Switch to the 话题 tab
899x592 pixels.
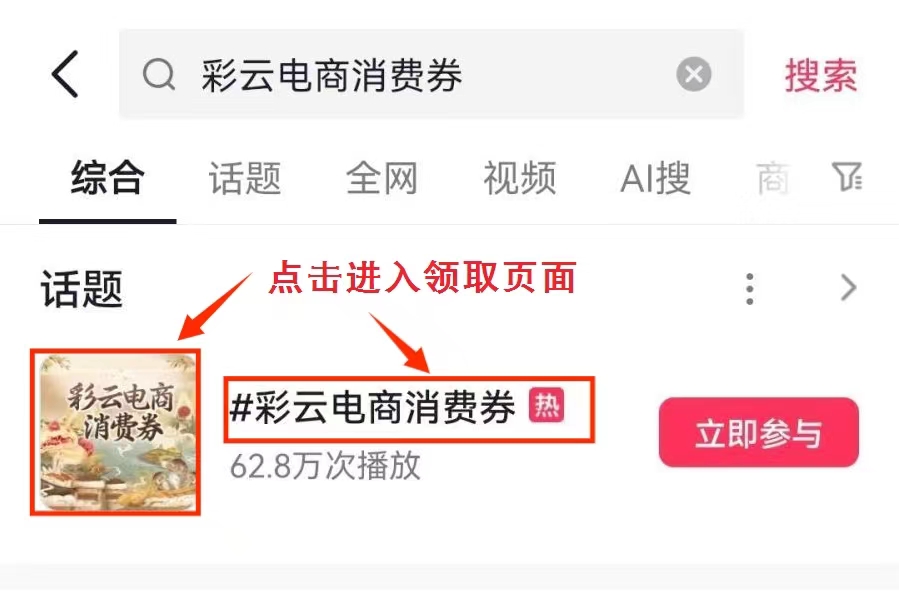point(245,178)
